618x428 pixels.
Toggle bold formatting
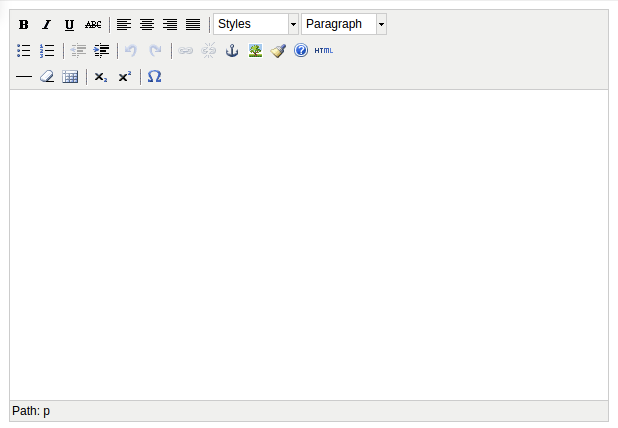[x=24, y=24]
